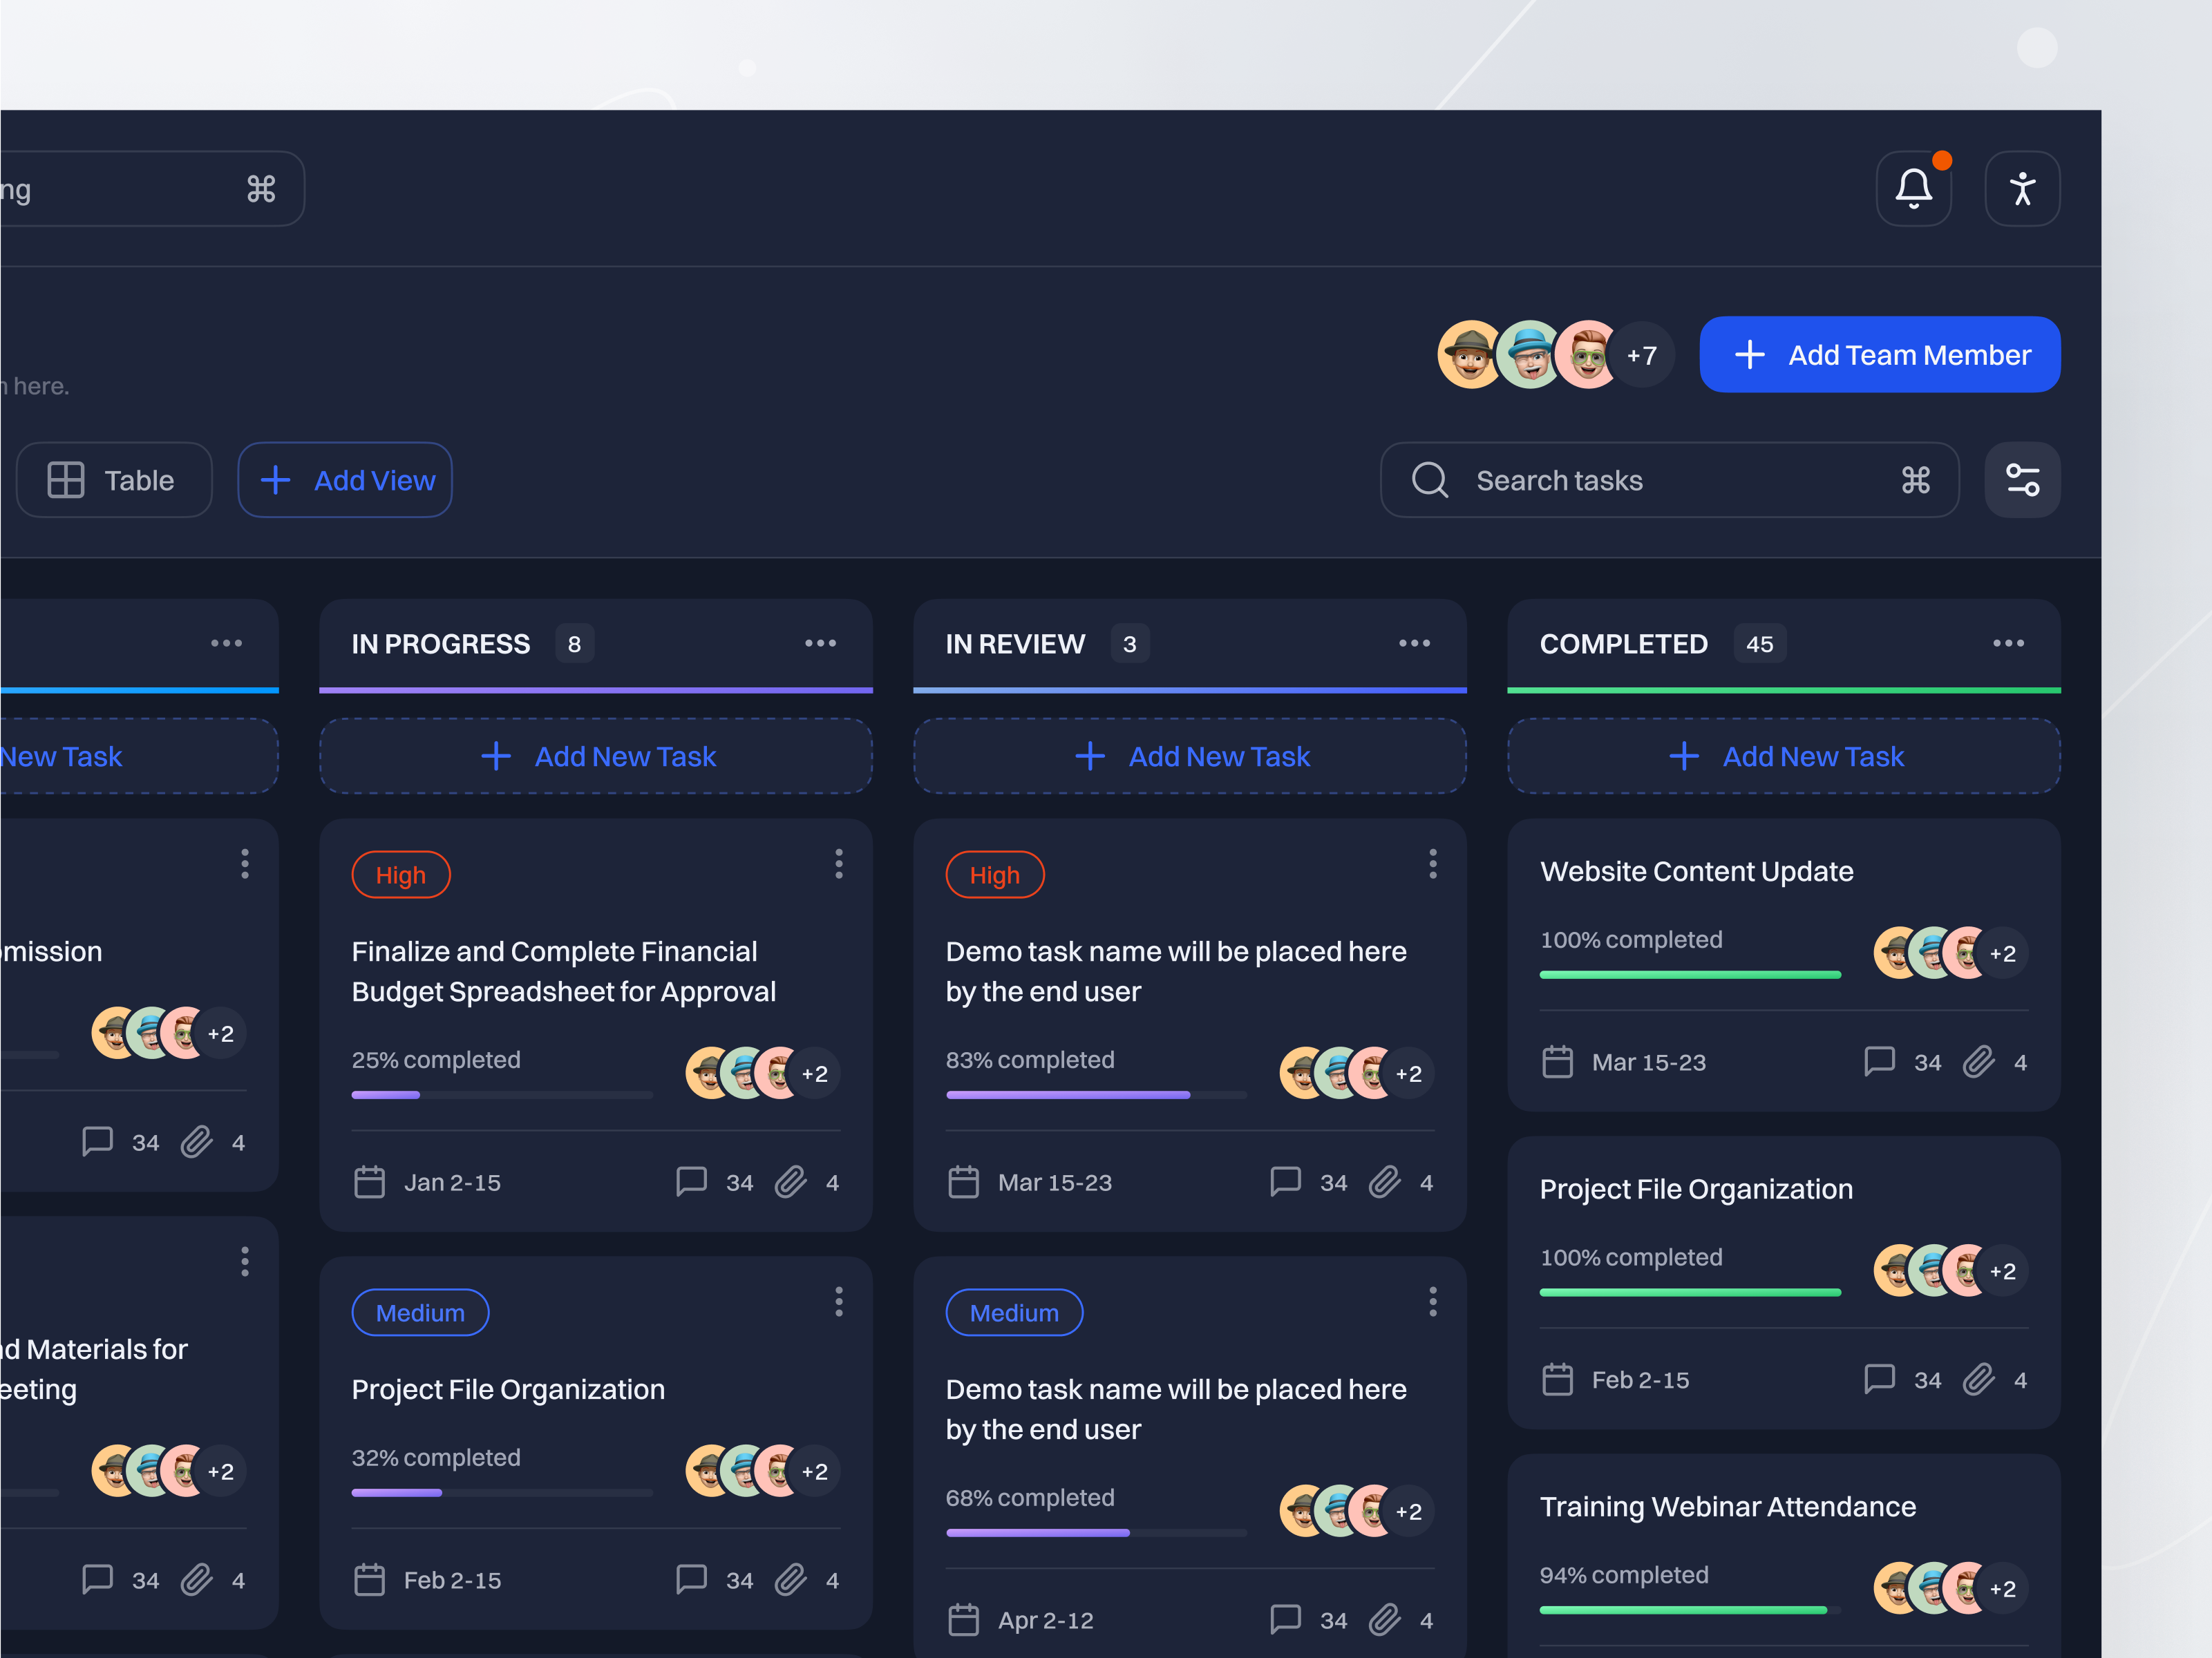
Task: Open the COMPLETED column more options
Action: click(x=2008, y=643)
